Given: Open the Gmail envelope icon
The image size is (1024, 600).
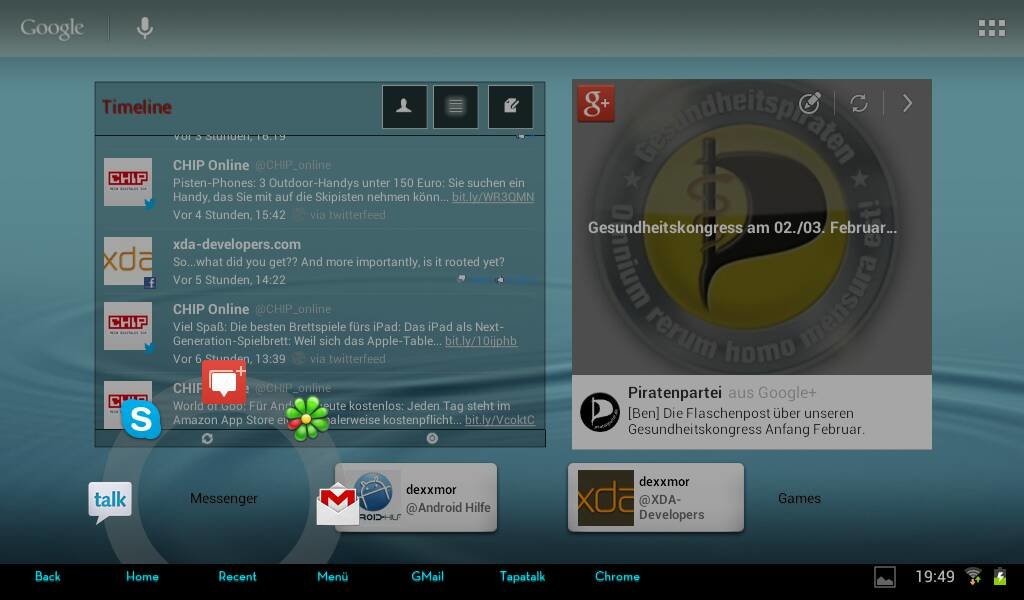Looking at the screenshot, I should pos(337,503).
